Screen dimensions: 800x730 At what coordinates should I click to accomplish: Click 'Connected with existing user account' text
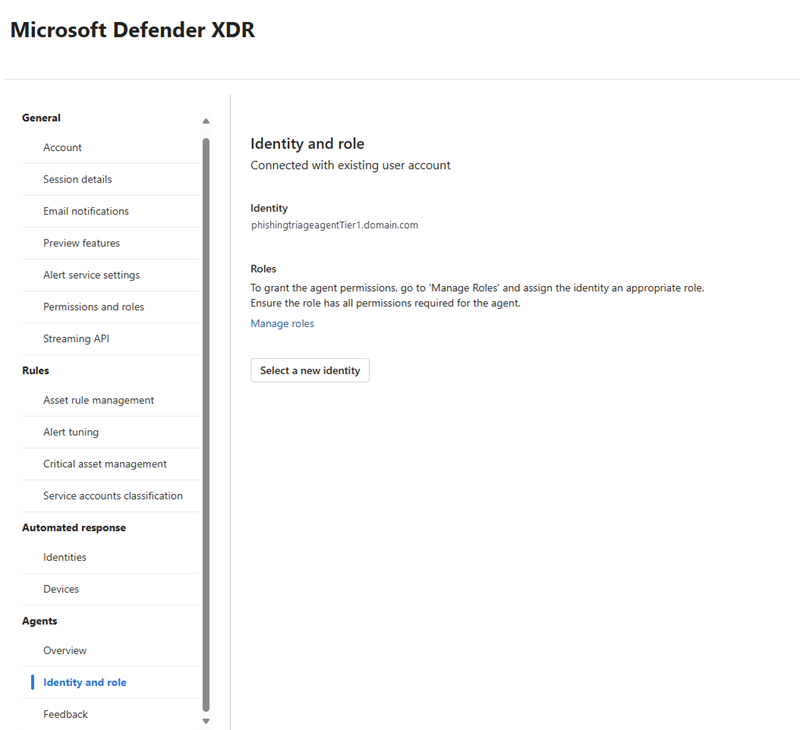(x=351, y=165)
